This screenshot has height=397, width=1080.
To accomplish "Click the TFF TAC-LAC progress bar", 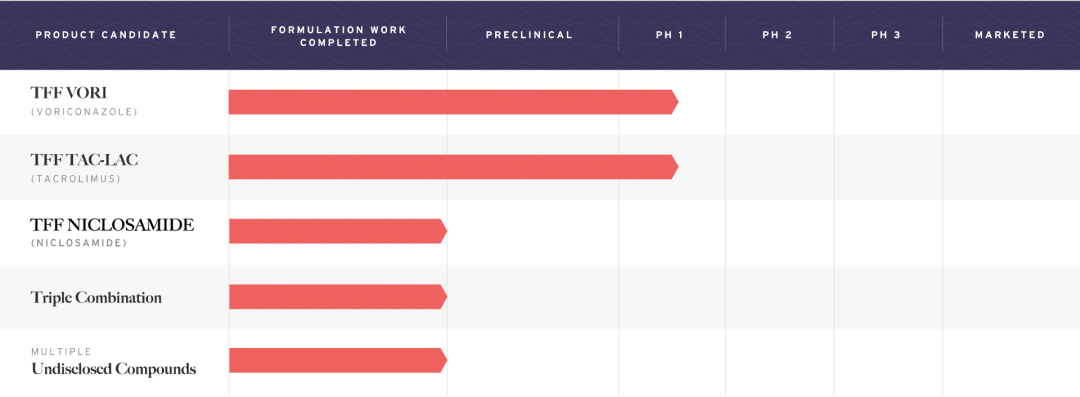I will (x=453, y=167).
